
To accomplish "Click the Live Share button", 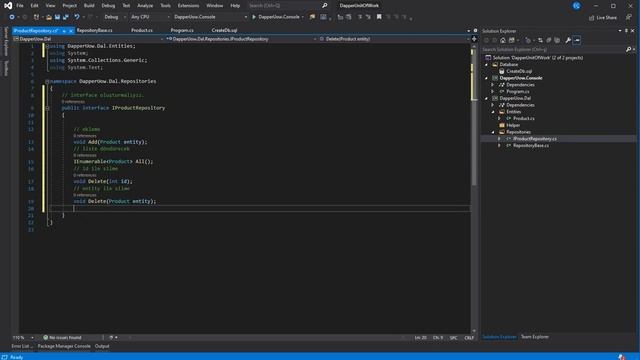I will (x=603, y=18).
